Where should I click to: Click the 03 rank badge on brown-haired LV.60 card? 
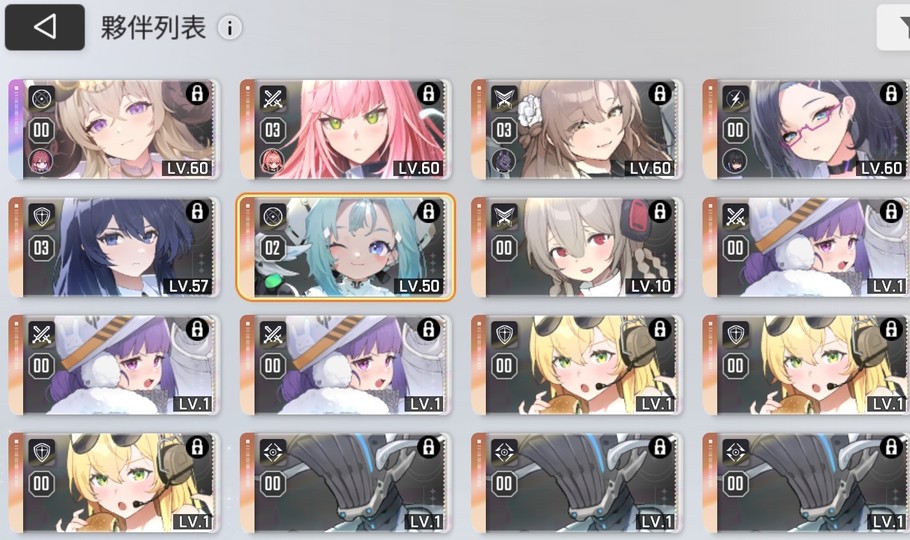503,130
